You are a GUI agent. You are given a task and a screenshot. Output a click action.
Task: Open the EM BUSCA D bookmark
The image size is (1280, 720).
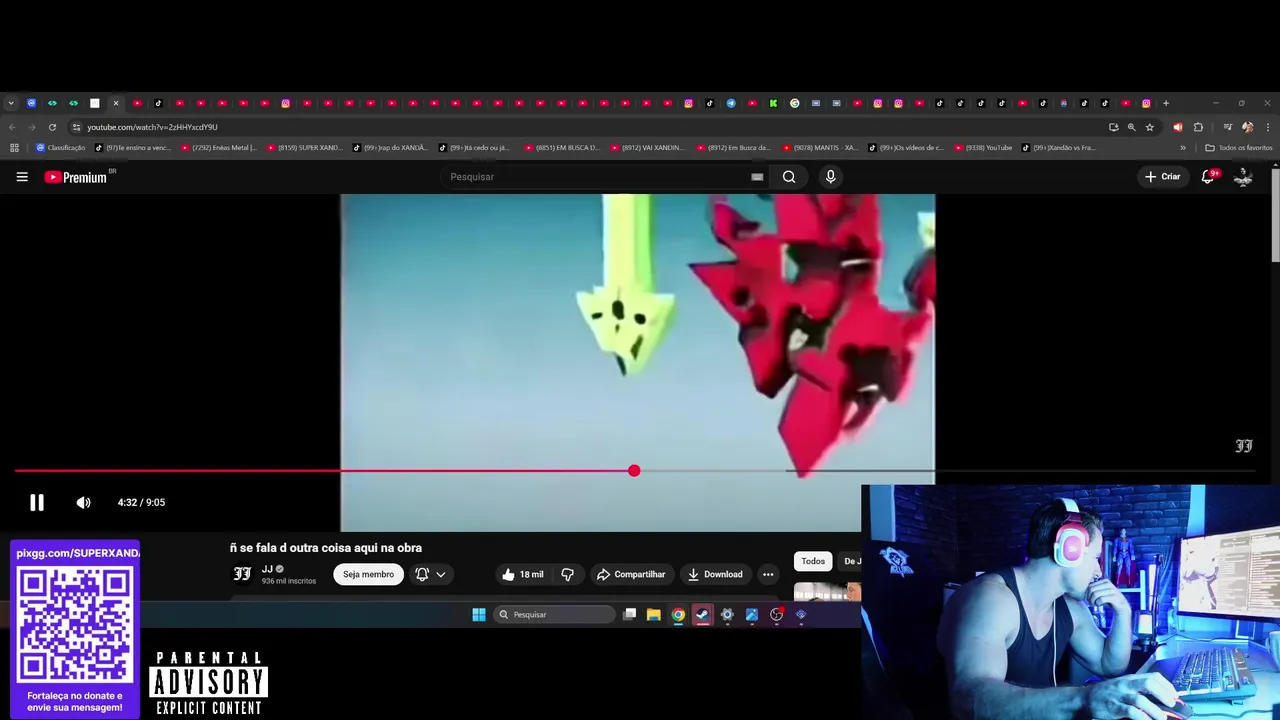[563, 148]
